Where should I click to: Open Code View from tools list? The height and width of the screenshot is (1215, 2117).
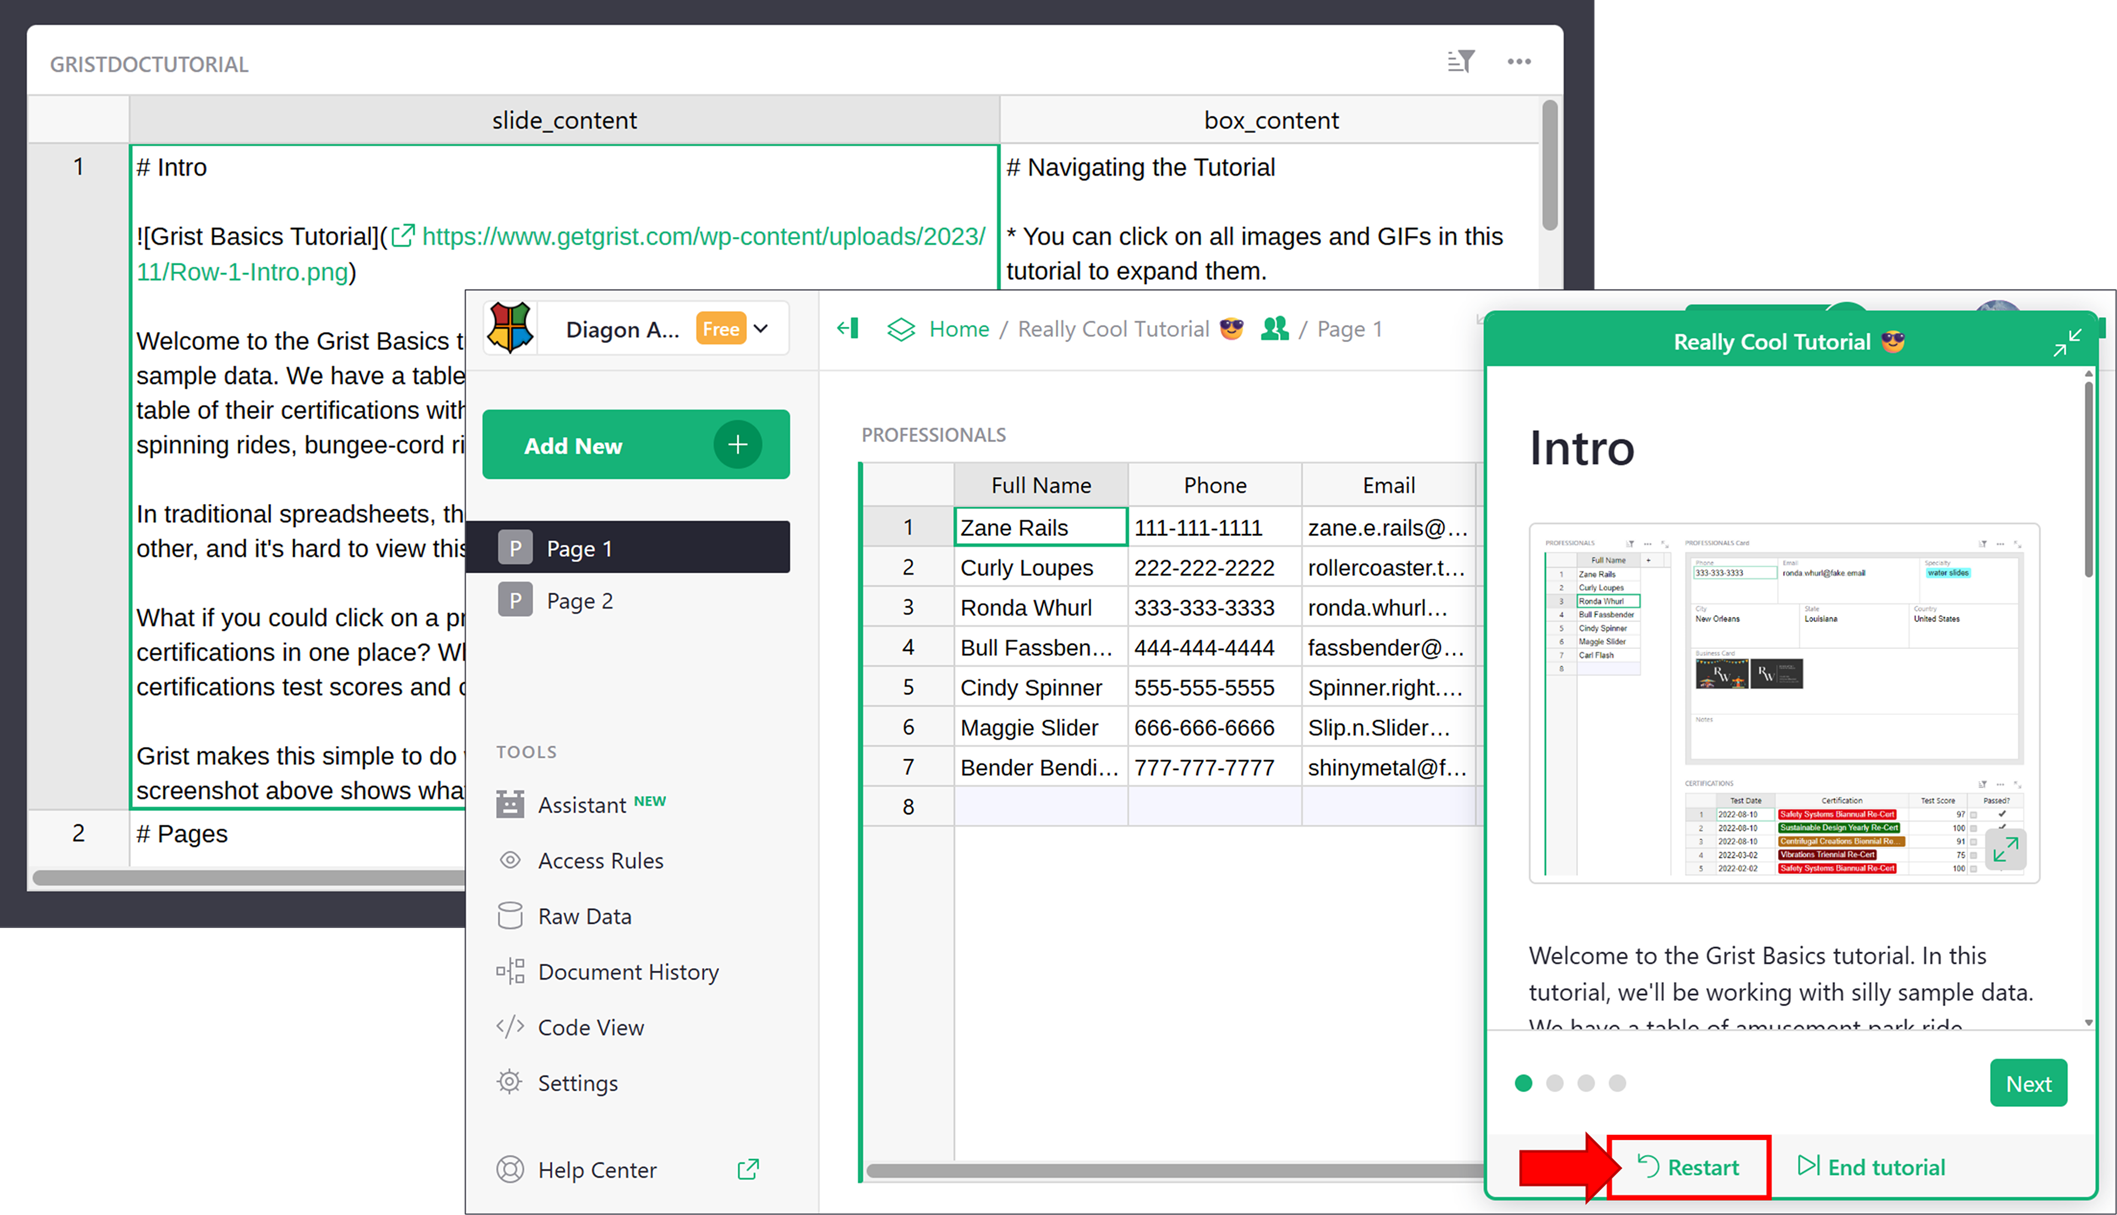[x=590, y=1027]
